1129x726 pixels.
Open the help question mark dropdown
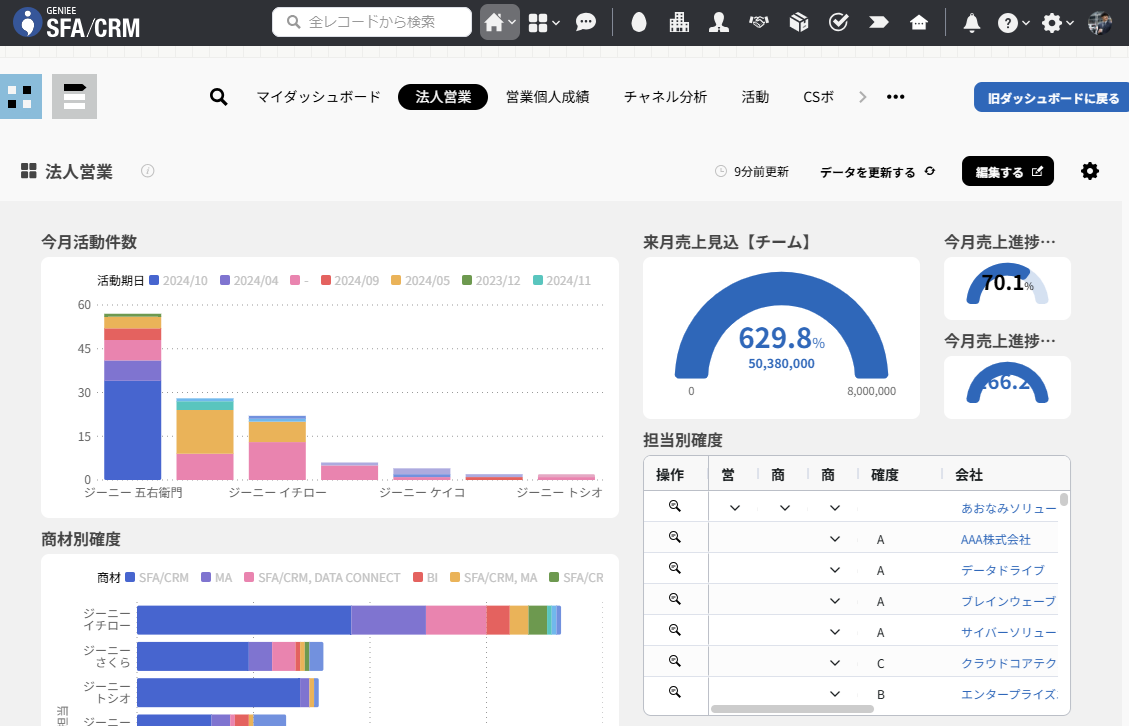click(x=1013, y=23)
